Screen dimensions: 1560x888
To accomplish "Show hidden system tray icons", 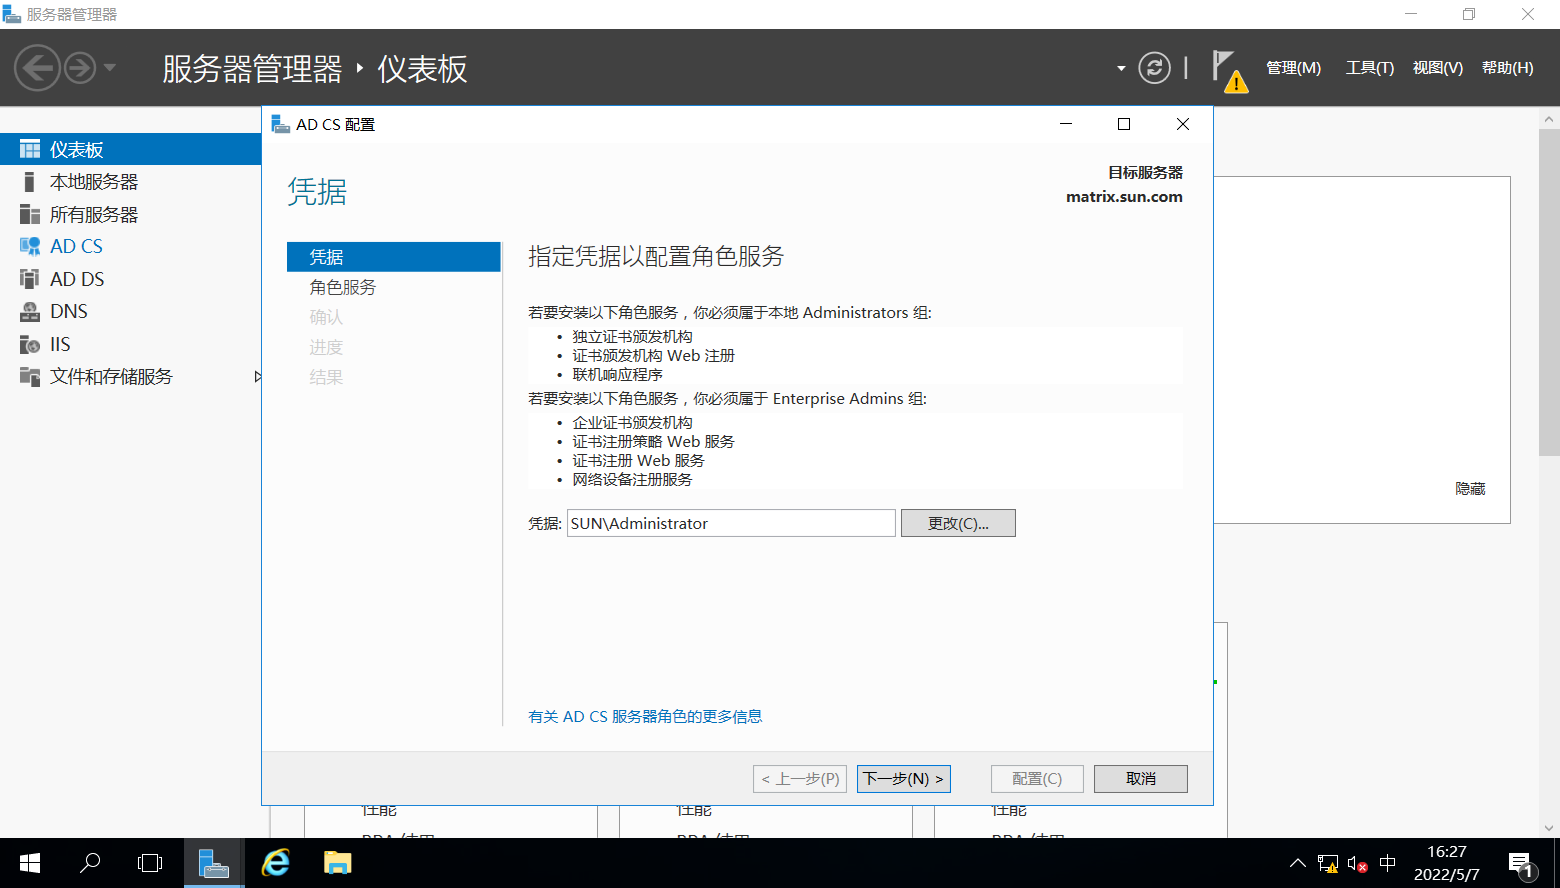I will click(1297, 864).
